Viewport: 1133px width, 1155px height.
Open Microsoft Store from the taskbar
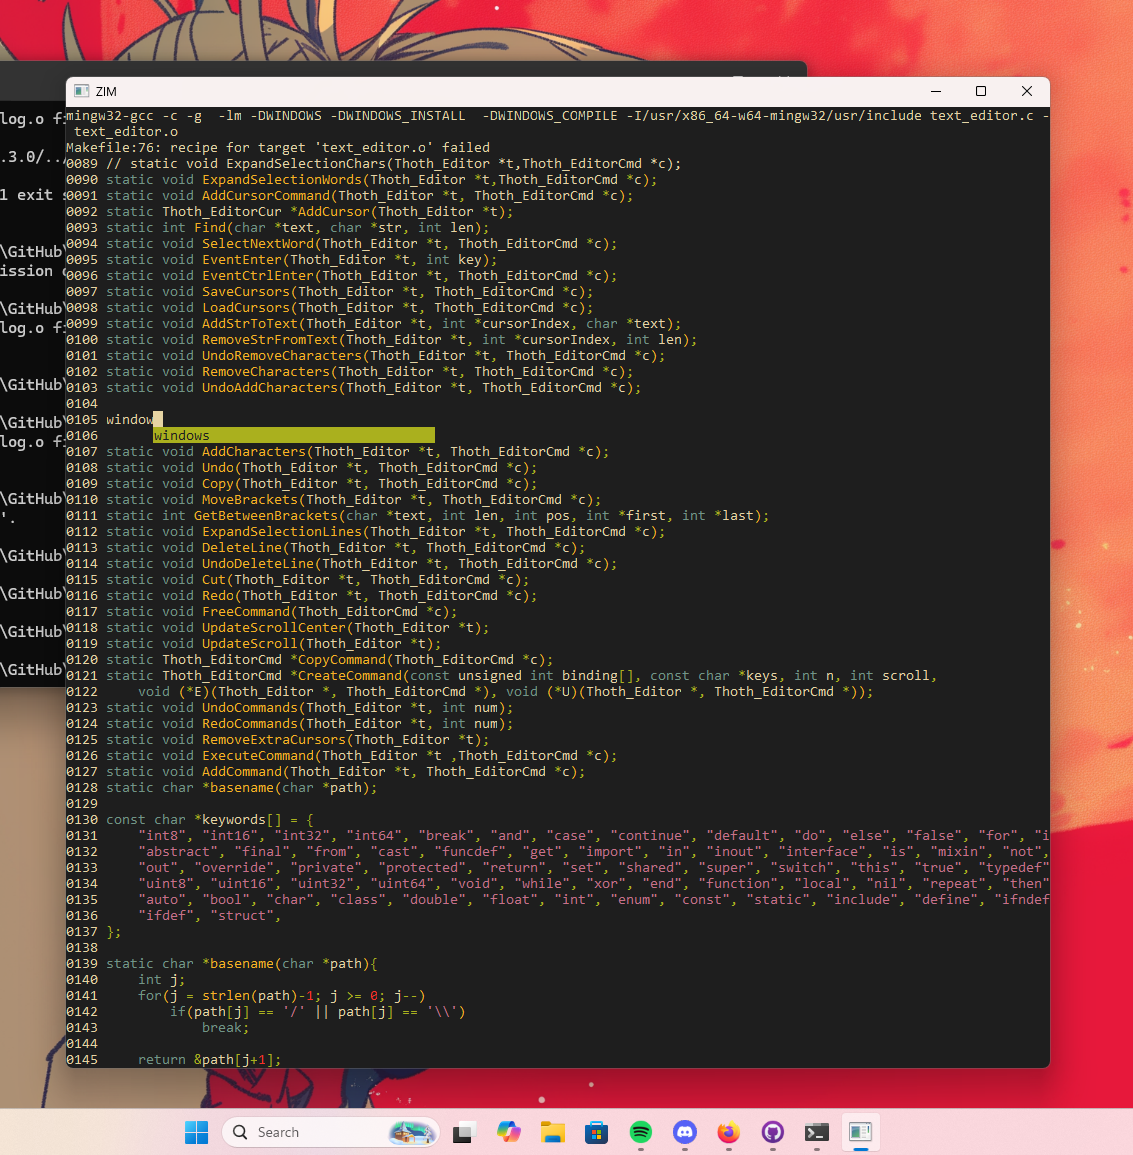coord(597,1132)
